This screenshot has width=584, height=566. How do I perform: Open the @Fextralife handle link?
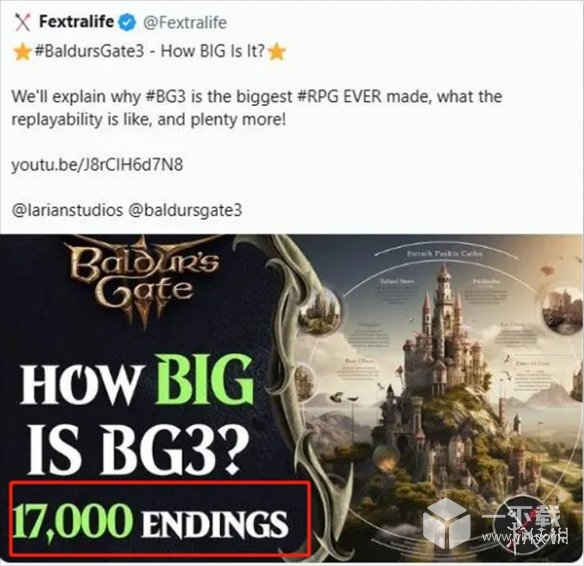(185, 23)
